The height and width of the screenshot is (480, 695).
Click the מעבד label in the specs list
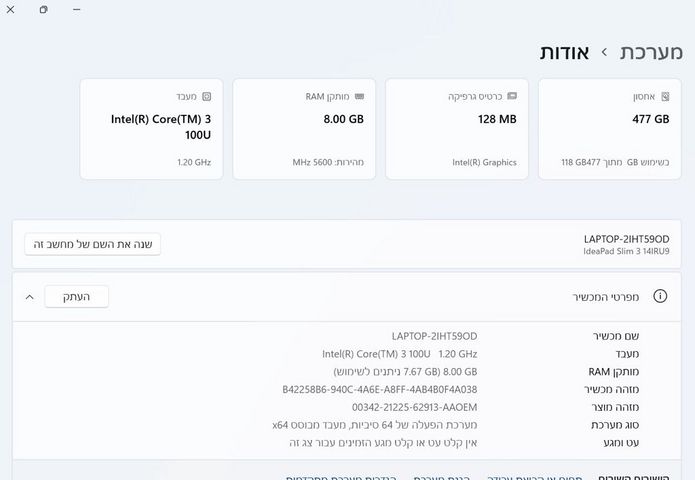(x=627, y=354)
